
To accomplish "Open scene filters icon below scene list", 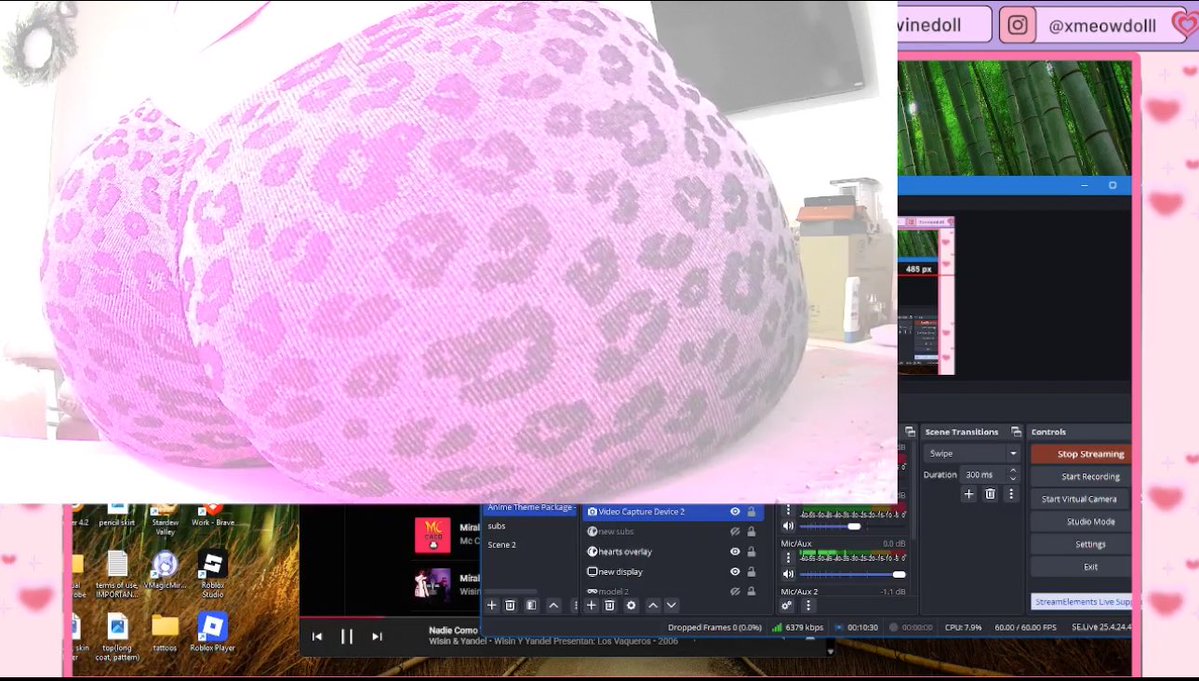I will coord(531,605).
